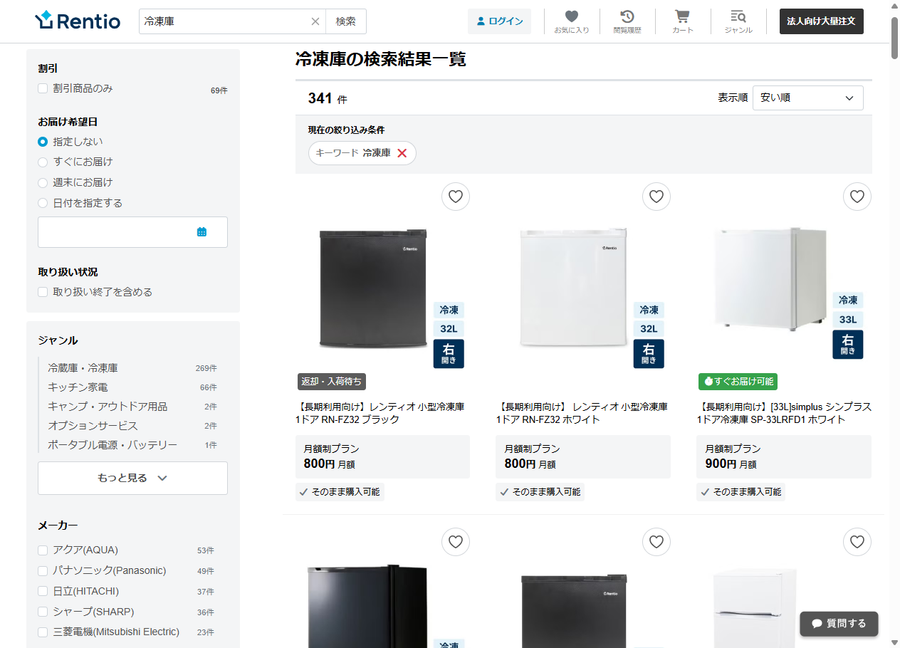Image resolution: width=900 pixels, height=648 pixels.
Task: Expand genres with もっと見る
Action: click(x=133, y=478)
